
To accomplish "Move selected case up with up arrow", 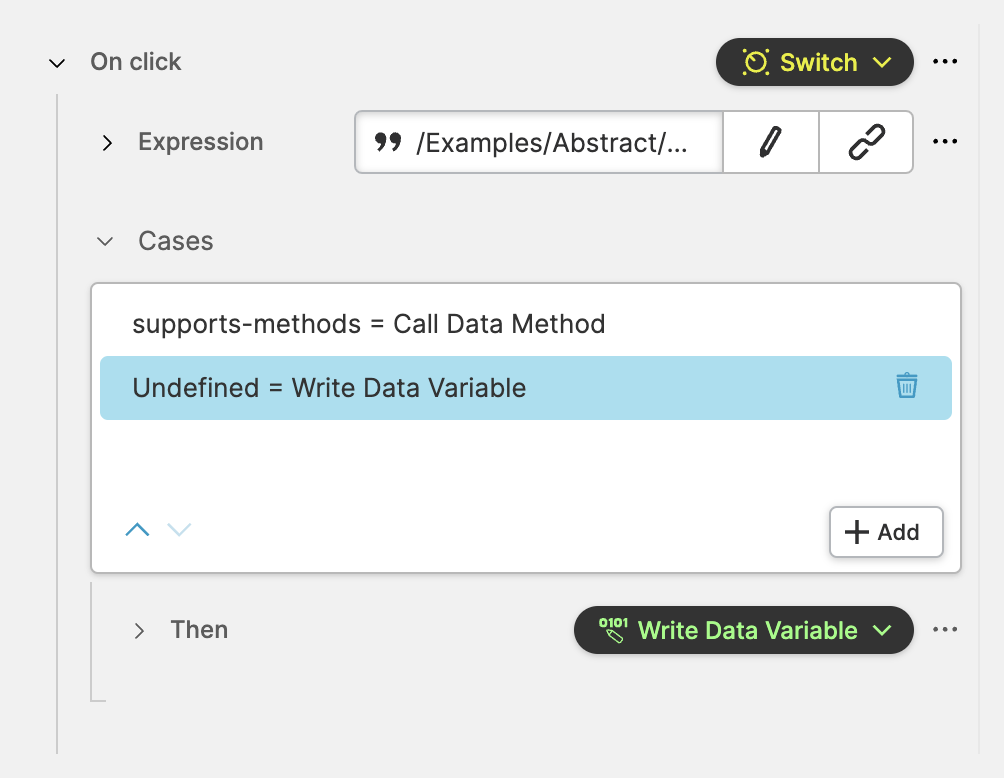I will pyautogui.click(x=137, y=530).
